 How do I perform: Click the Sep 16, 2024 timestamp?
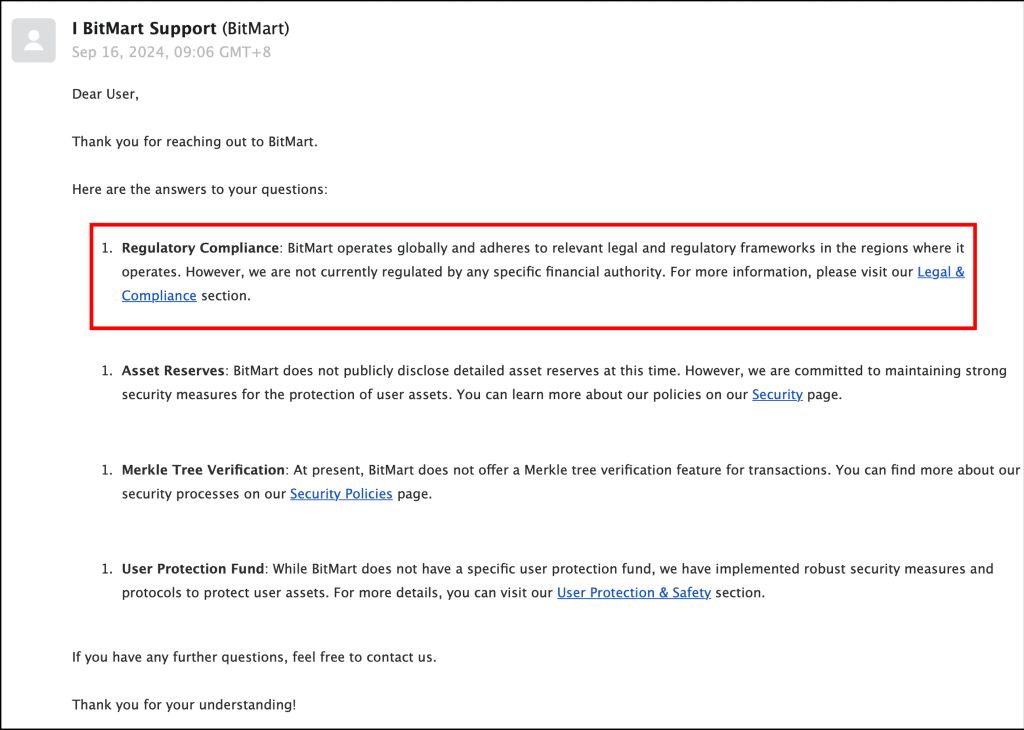coord(171,52)
